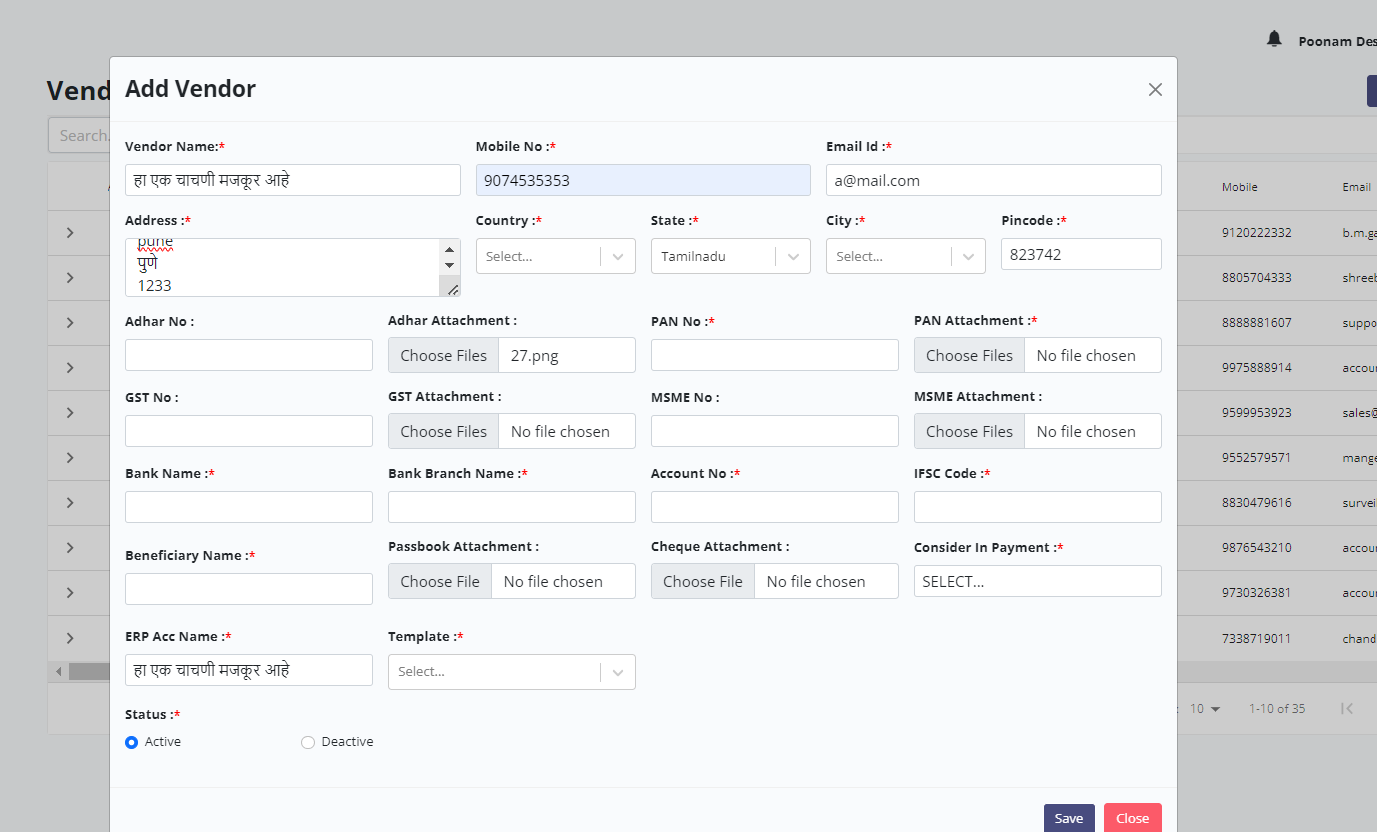Click the Adhar No input field
Screen dimensions: 1377x832
249,355
